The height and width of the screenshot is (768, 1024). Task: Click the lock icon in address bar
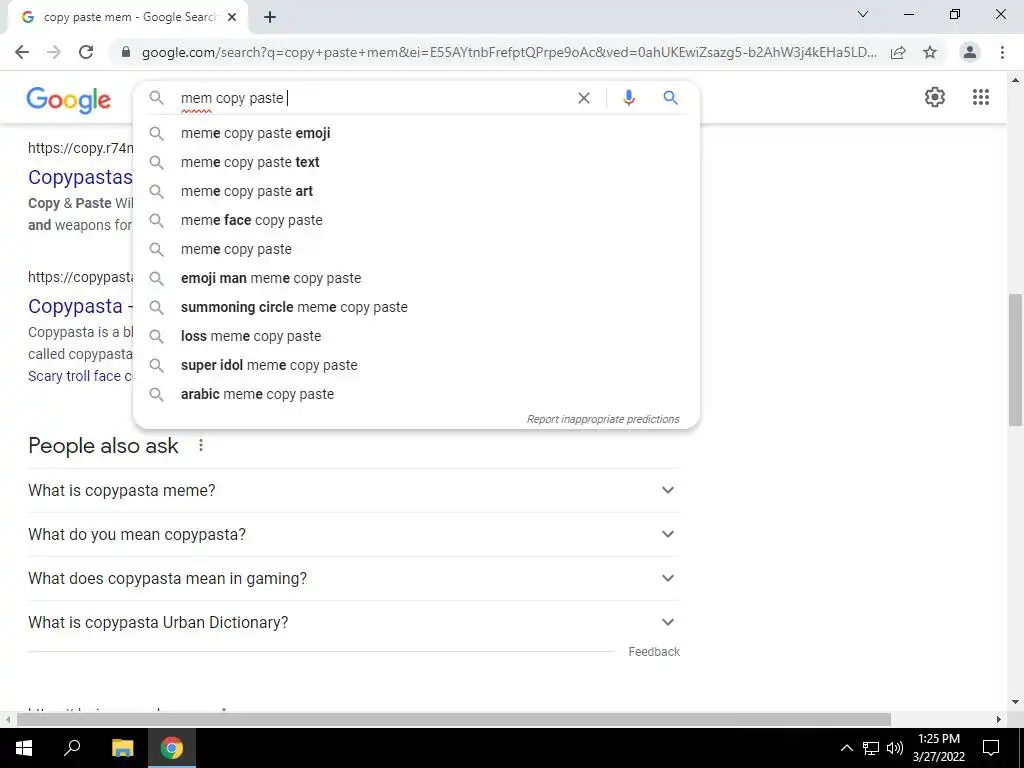pos(126,52)
